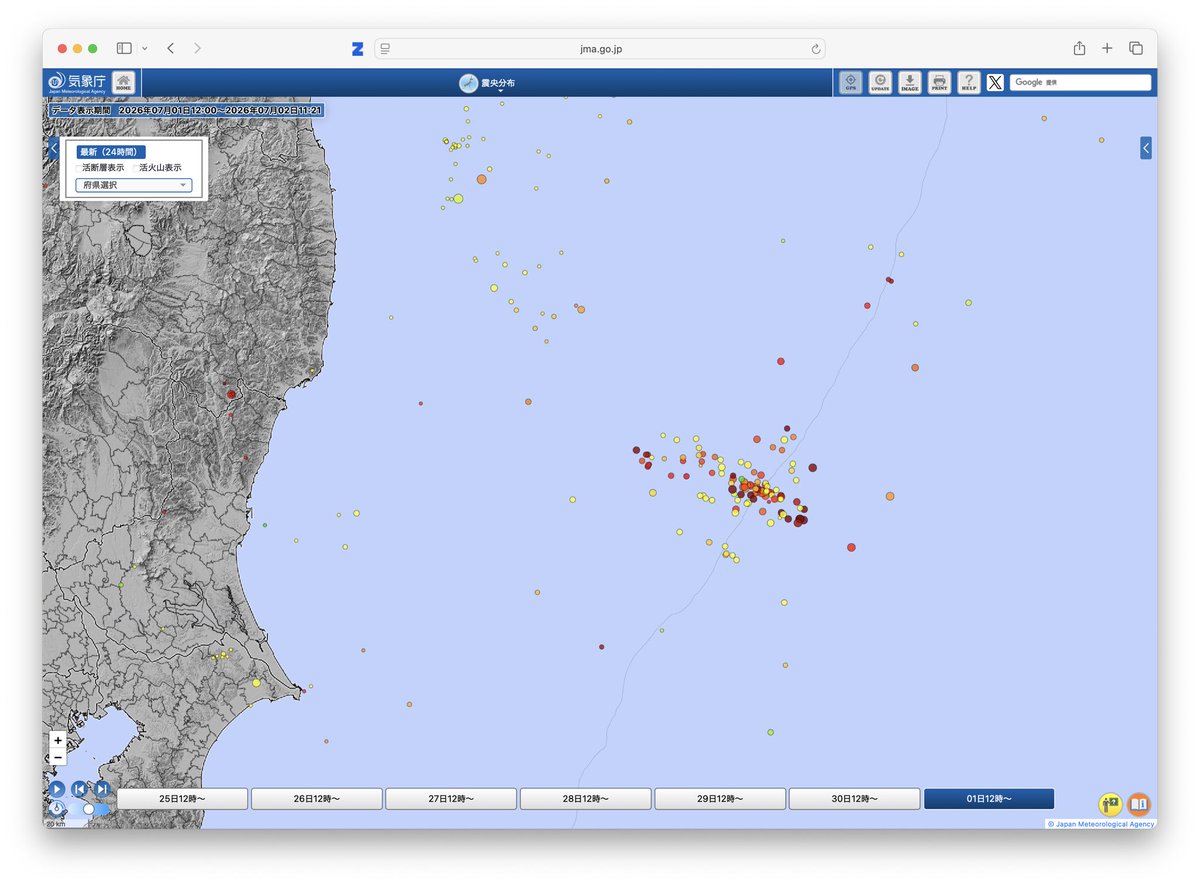Go back with Safari back arrow

point(170,48)
